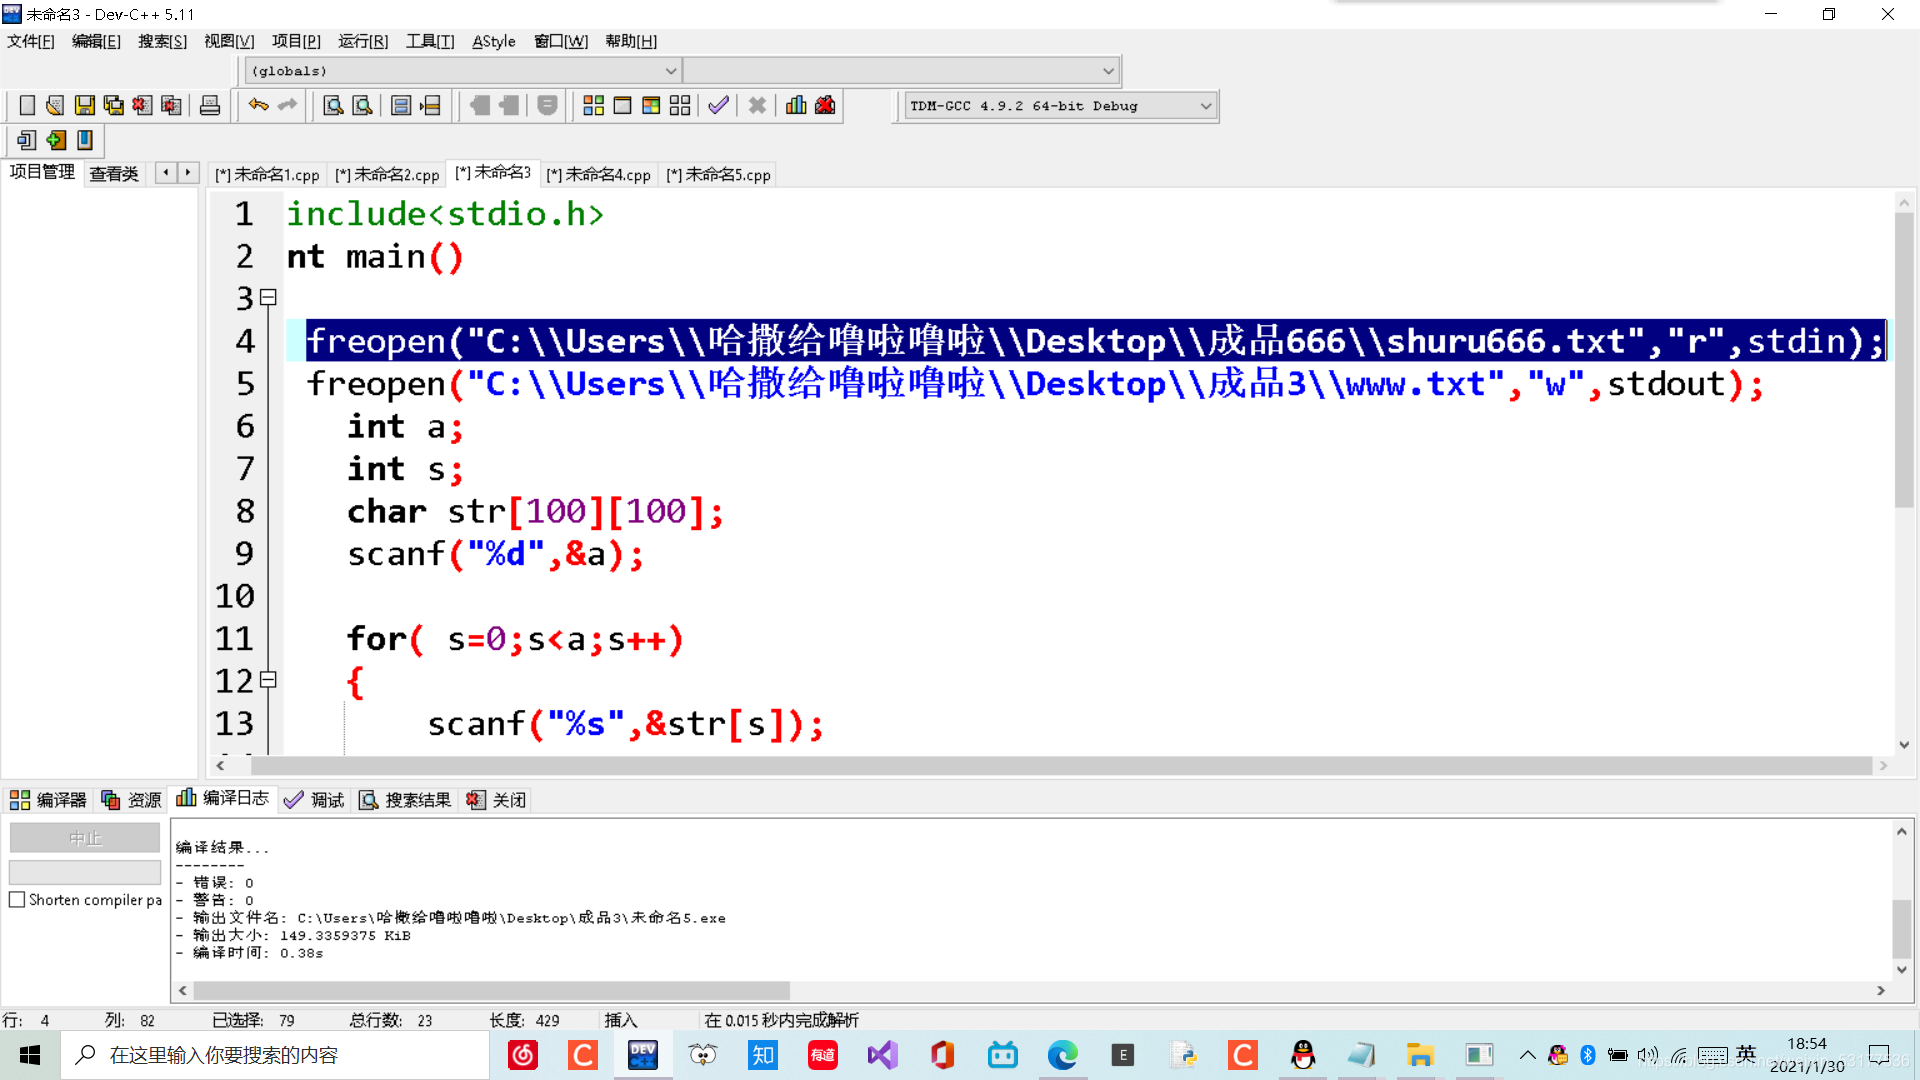This screenshot has width=1920, height=1080.
Task: Click the Save file toolbar icon
Action: (x=85, y=106)
